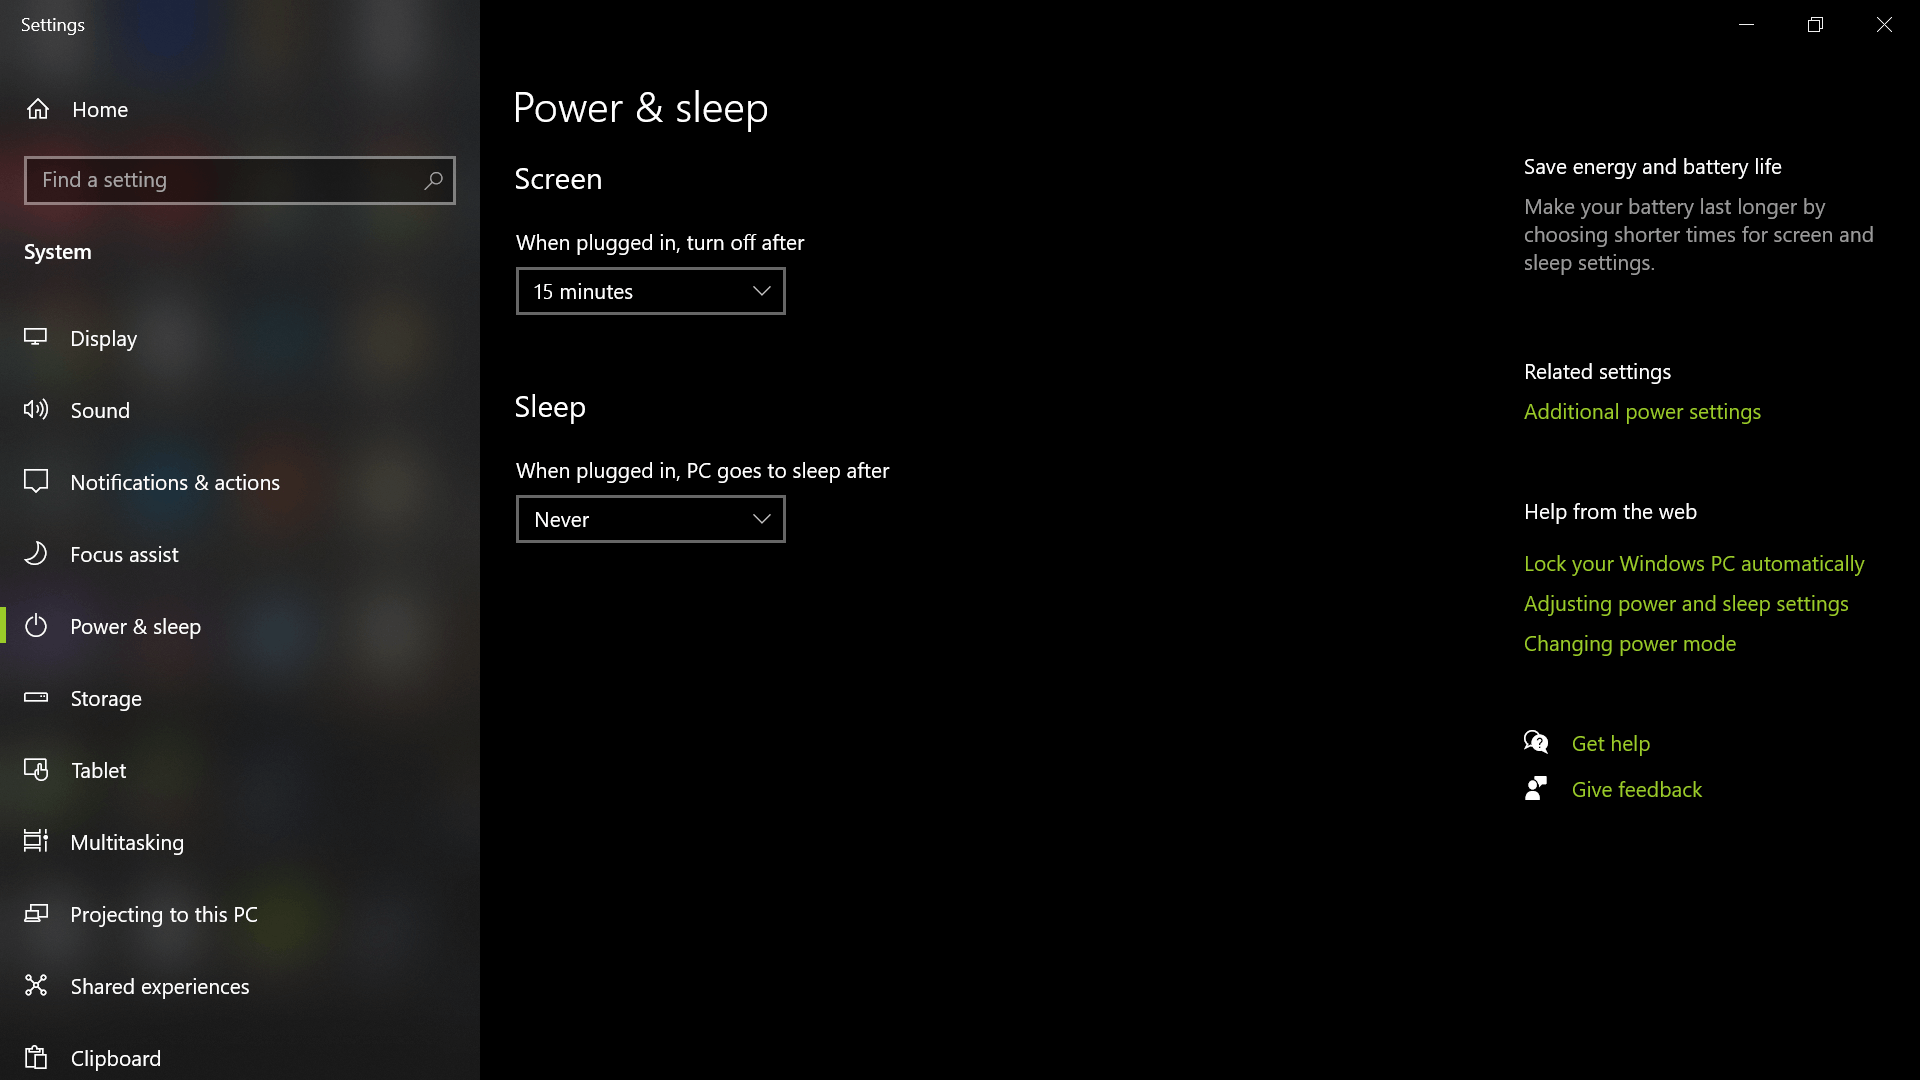The width and height of the screenshot is (1920, 1080).
Task: Click Adjusting power and sleep settings
Action: (x=1687, y=603)
